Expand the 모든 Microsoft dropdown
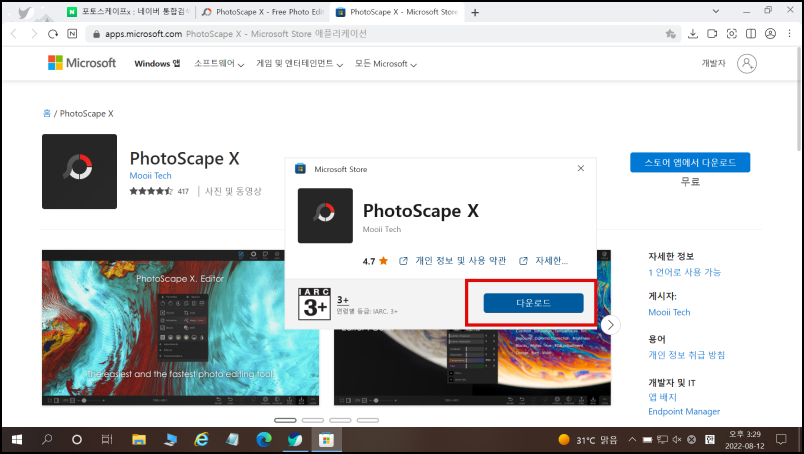Image resolution: width=804 pixels, height=454 pixels. pyautogui.click(x=386, y=64)
